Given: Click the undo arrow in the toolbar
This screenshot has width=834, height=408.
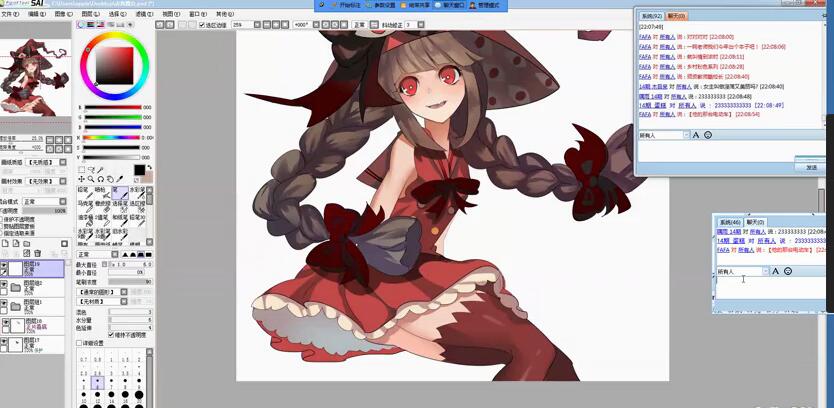Looking at the screenshot, I should click(x=160, y=24).
